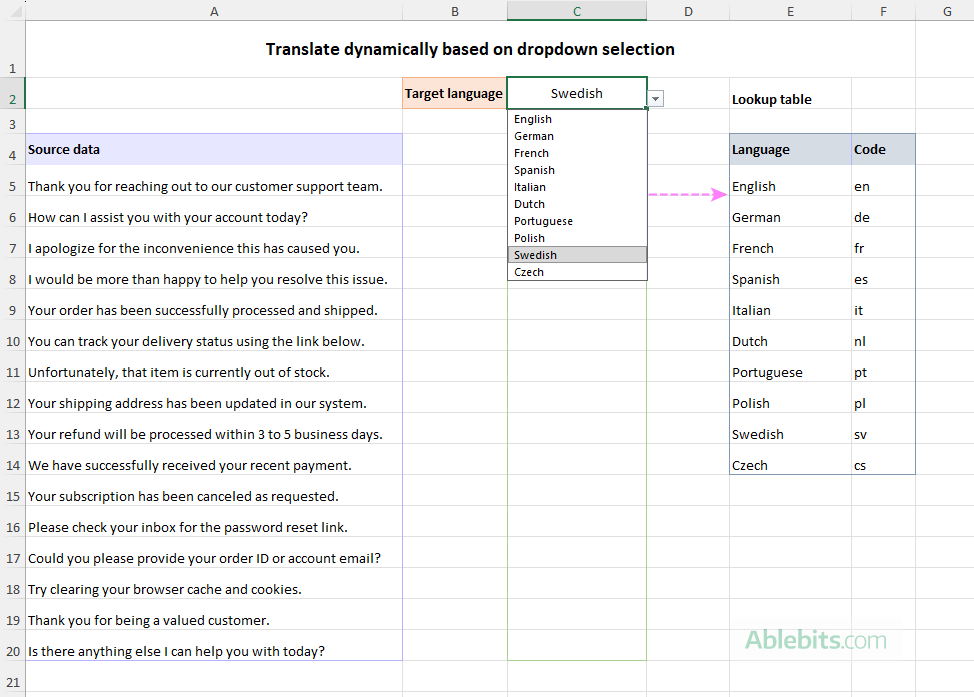The height and width of the screenshot is (697, 974).
Task: Choose highlighted Swedish in the dropdown list
Action: (x=577, y=255)
